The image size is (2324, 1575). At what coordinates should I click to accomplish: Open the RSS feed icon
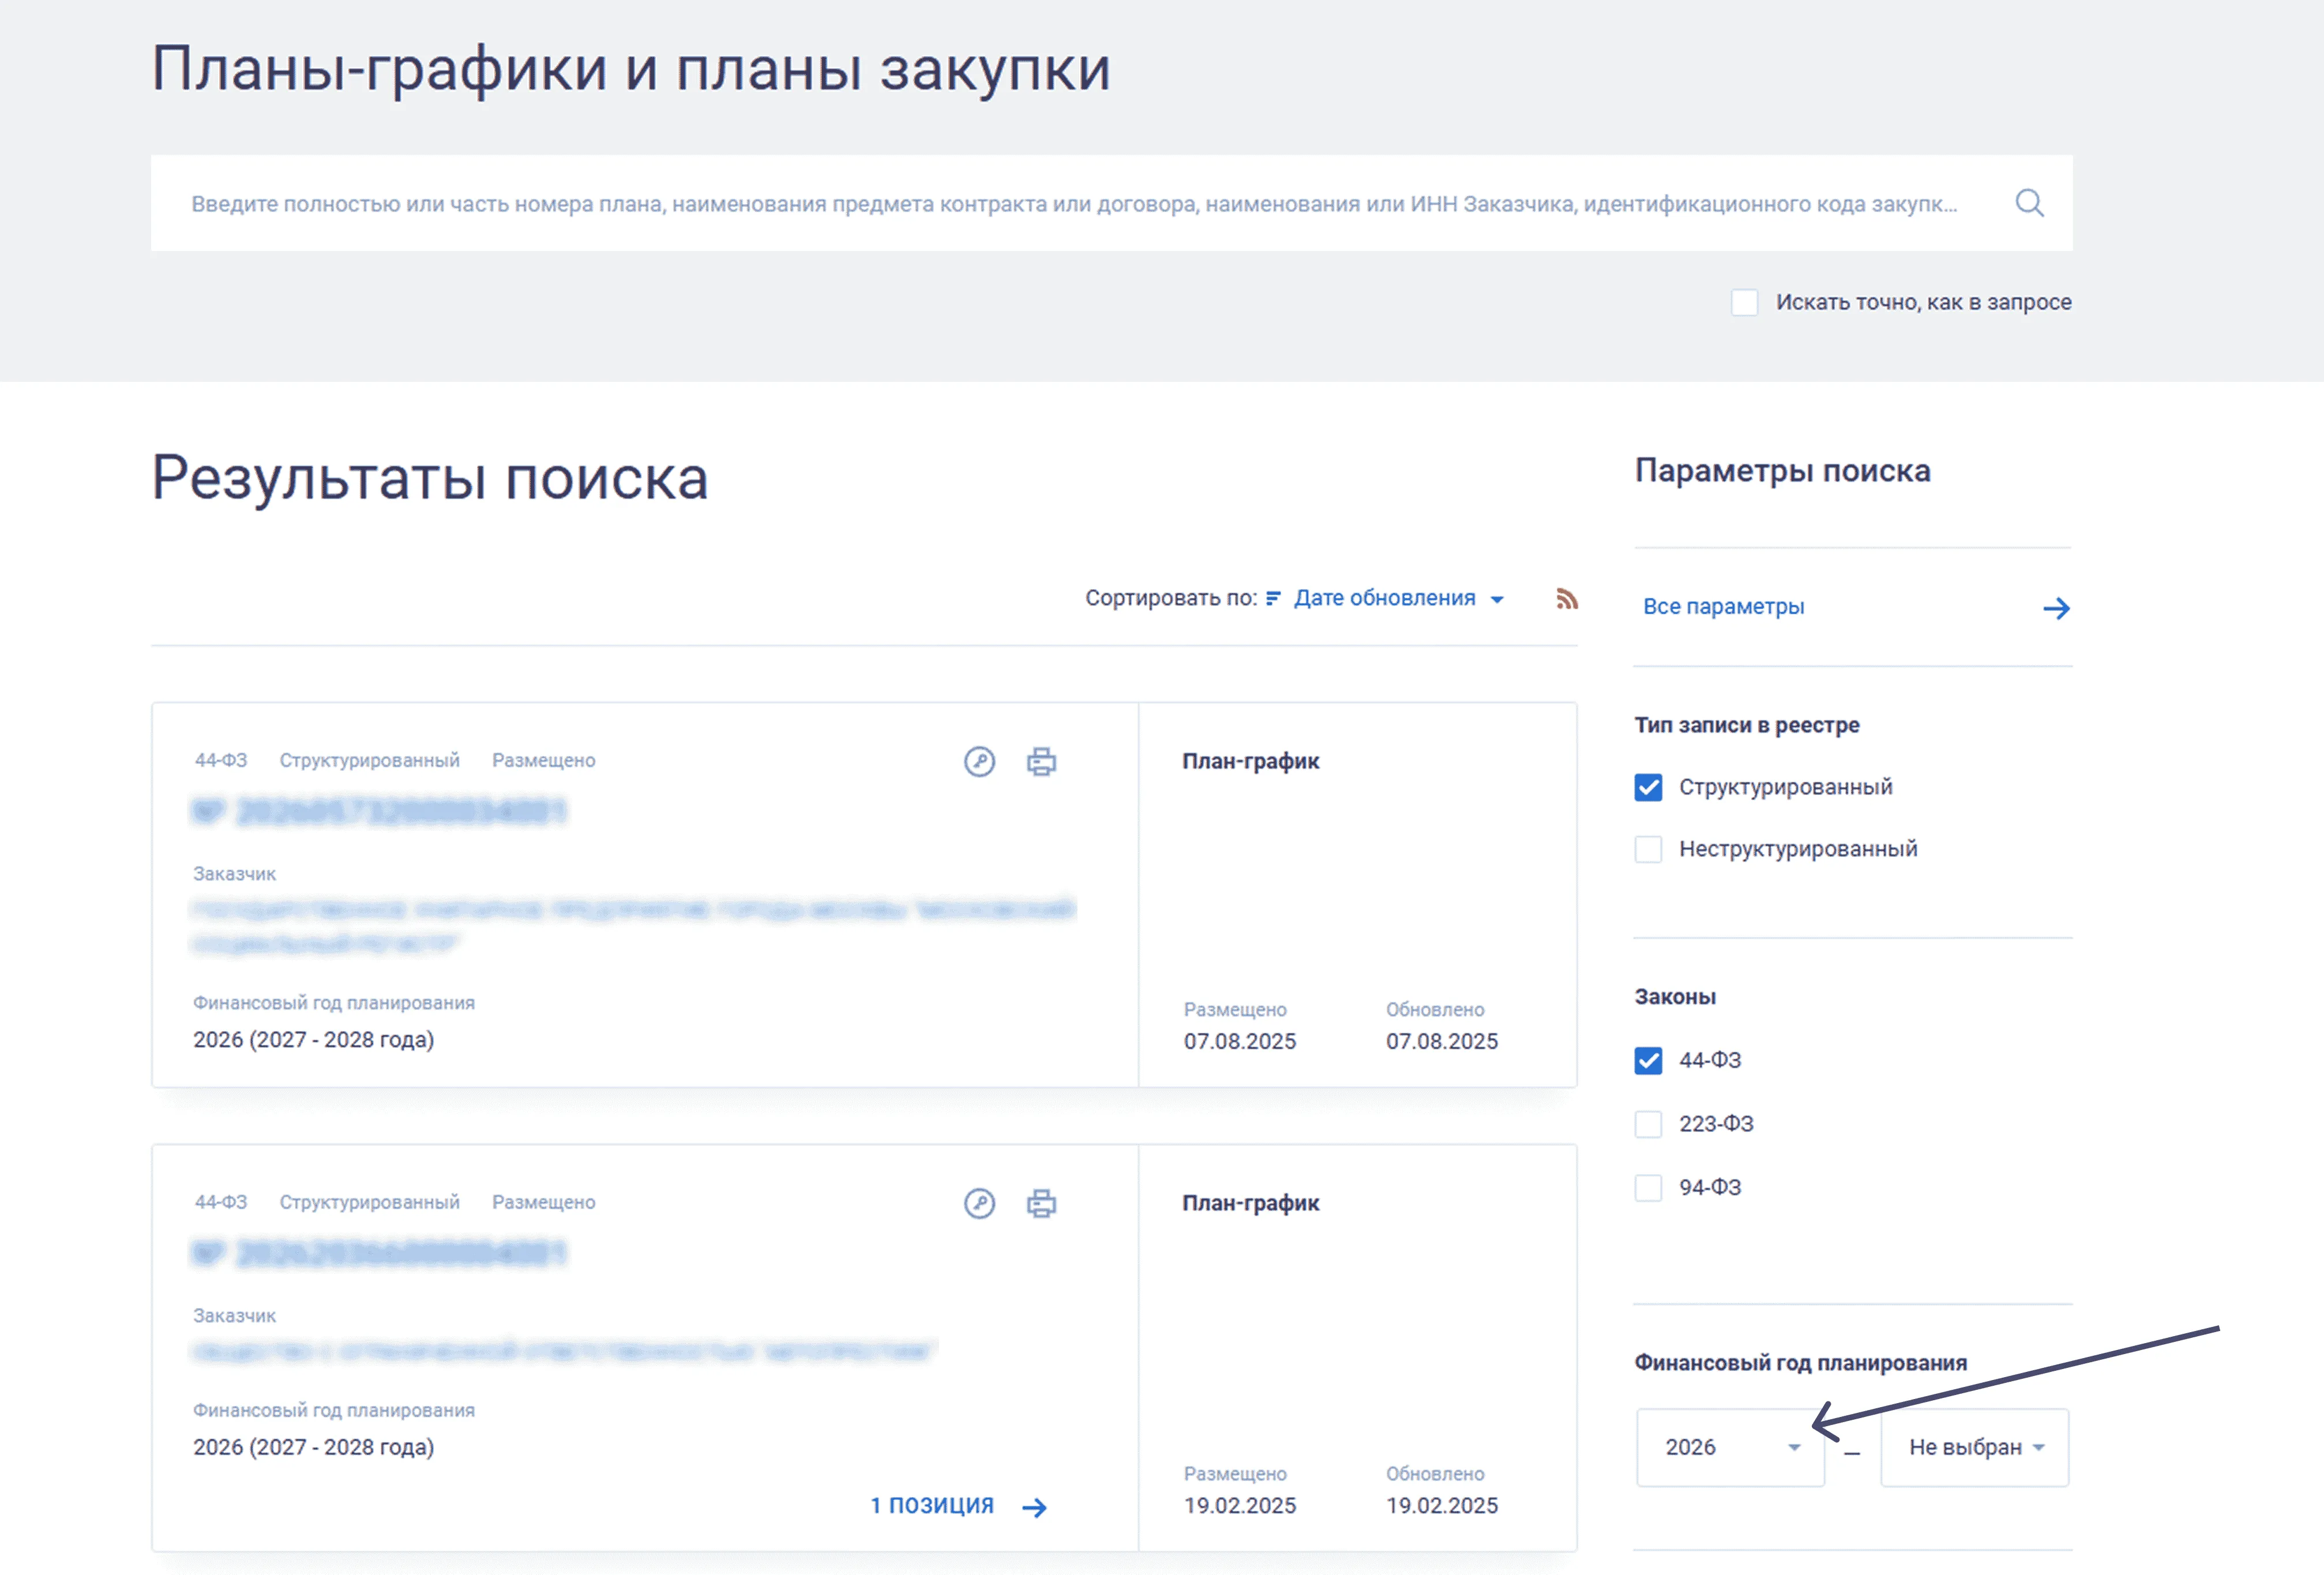pyautogui.click(x=1566, y=599)
